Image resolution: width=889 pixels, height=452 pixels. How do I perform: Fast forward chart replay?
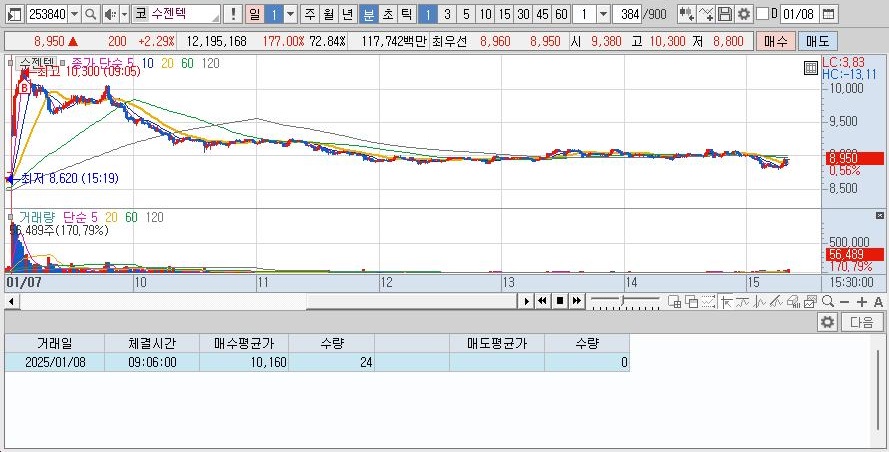(577, 301)
